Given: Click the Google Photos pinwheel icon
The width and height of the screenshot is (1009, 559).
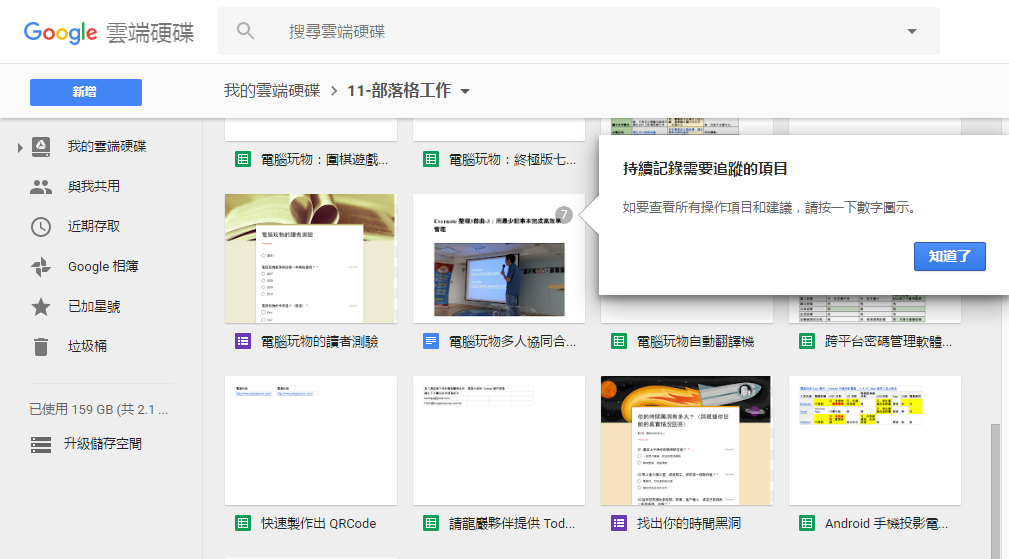Looking at the screenshot, I should (41, 266).
